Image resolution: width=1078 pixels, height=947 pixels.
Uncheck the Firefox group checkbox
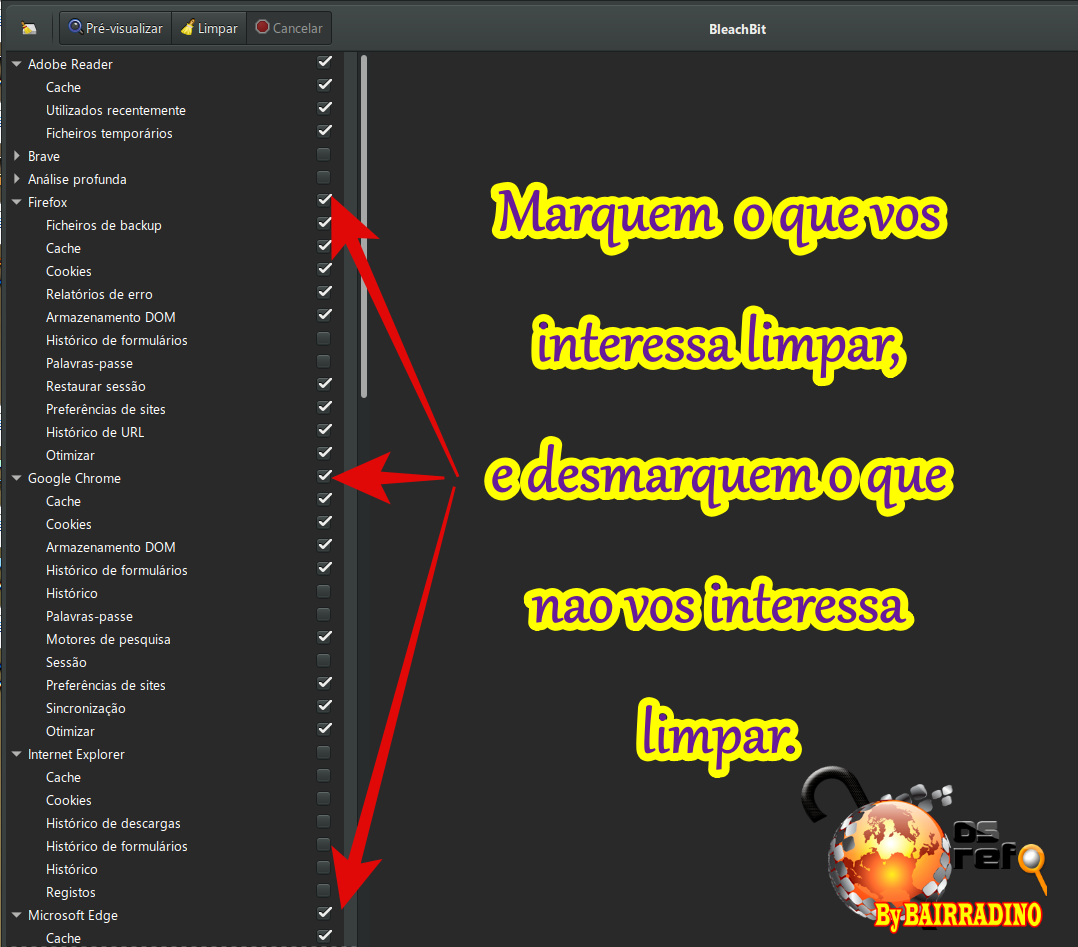click(324, 201)
